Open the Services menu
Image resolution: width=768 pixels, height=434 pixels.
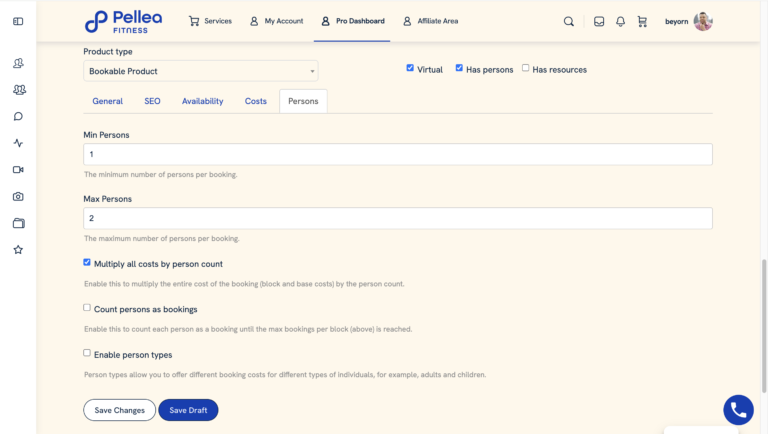(211, 21)
